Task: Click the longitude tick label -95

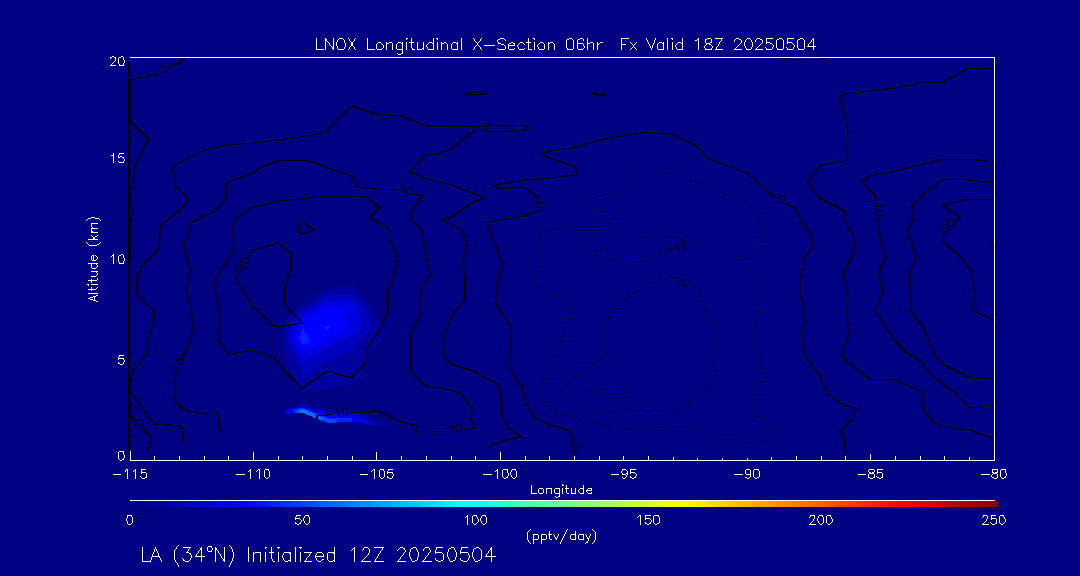Action: coord(623,474)
